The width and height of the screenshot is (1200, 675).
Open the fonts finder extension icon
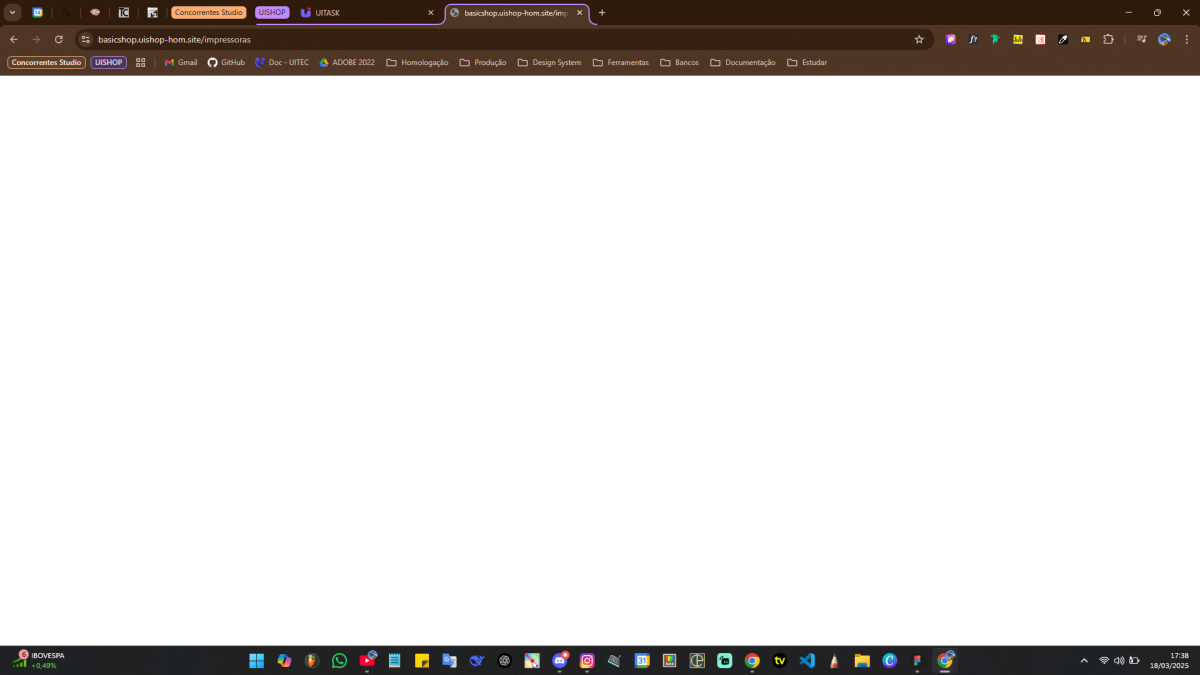[x=973, y=39]
